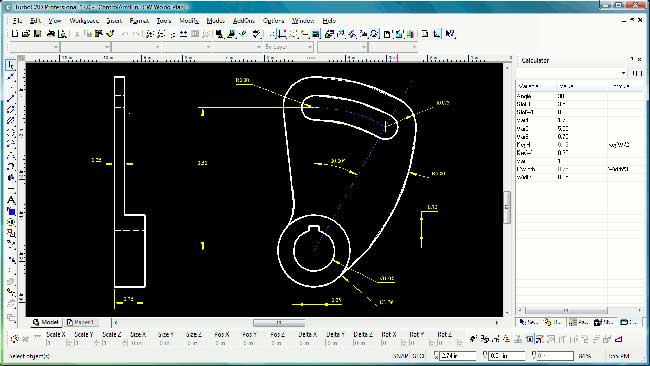Open the Modify menu
The width and height of the screenshot is (650, 366).
189,20
